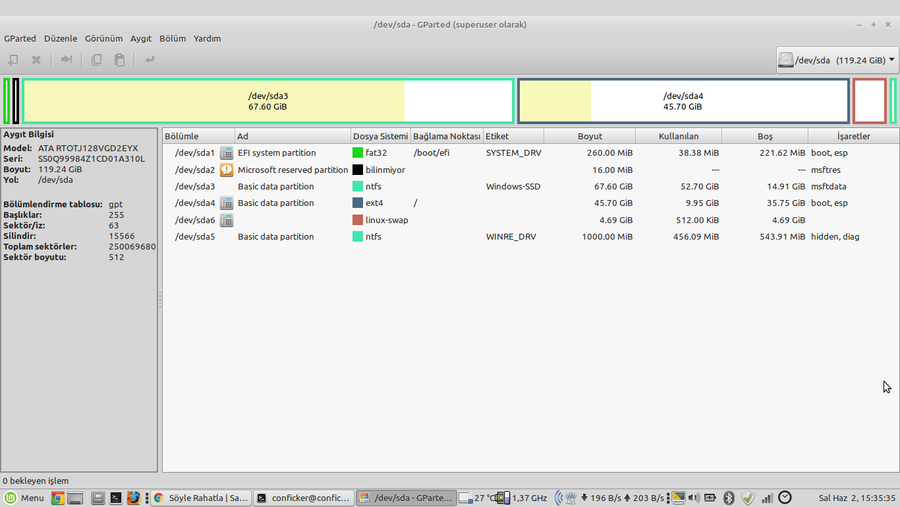Open the Aygıt menu

141,38
